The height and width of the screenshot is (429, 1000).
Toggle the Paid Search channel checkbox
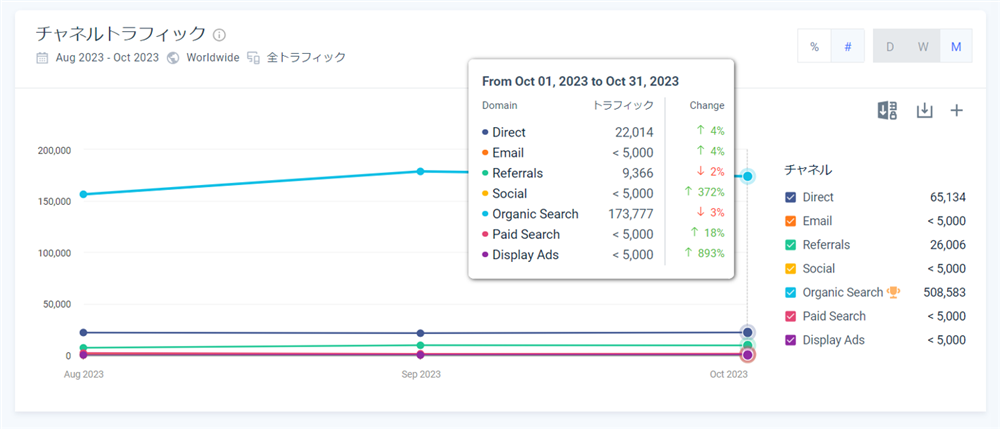coord(791,316)
